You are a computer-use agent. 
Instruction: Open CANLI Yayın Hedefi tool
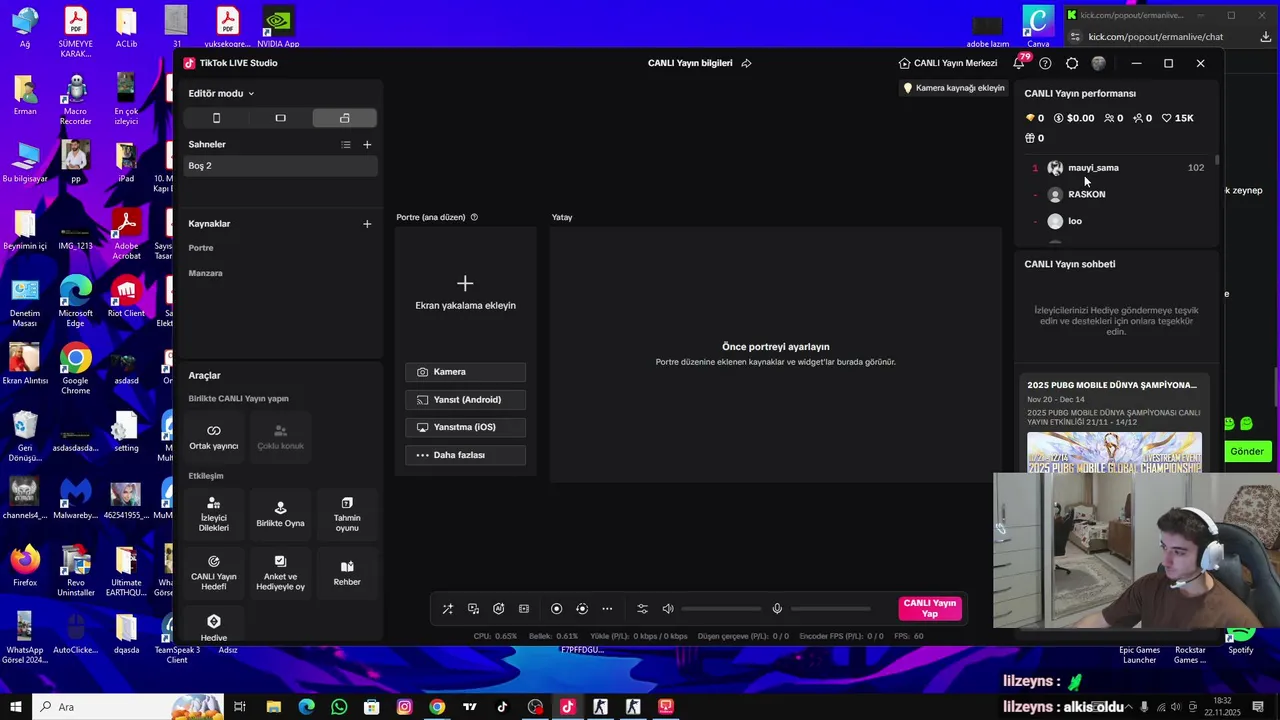214,573
